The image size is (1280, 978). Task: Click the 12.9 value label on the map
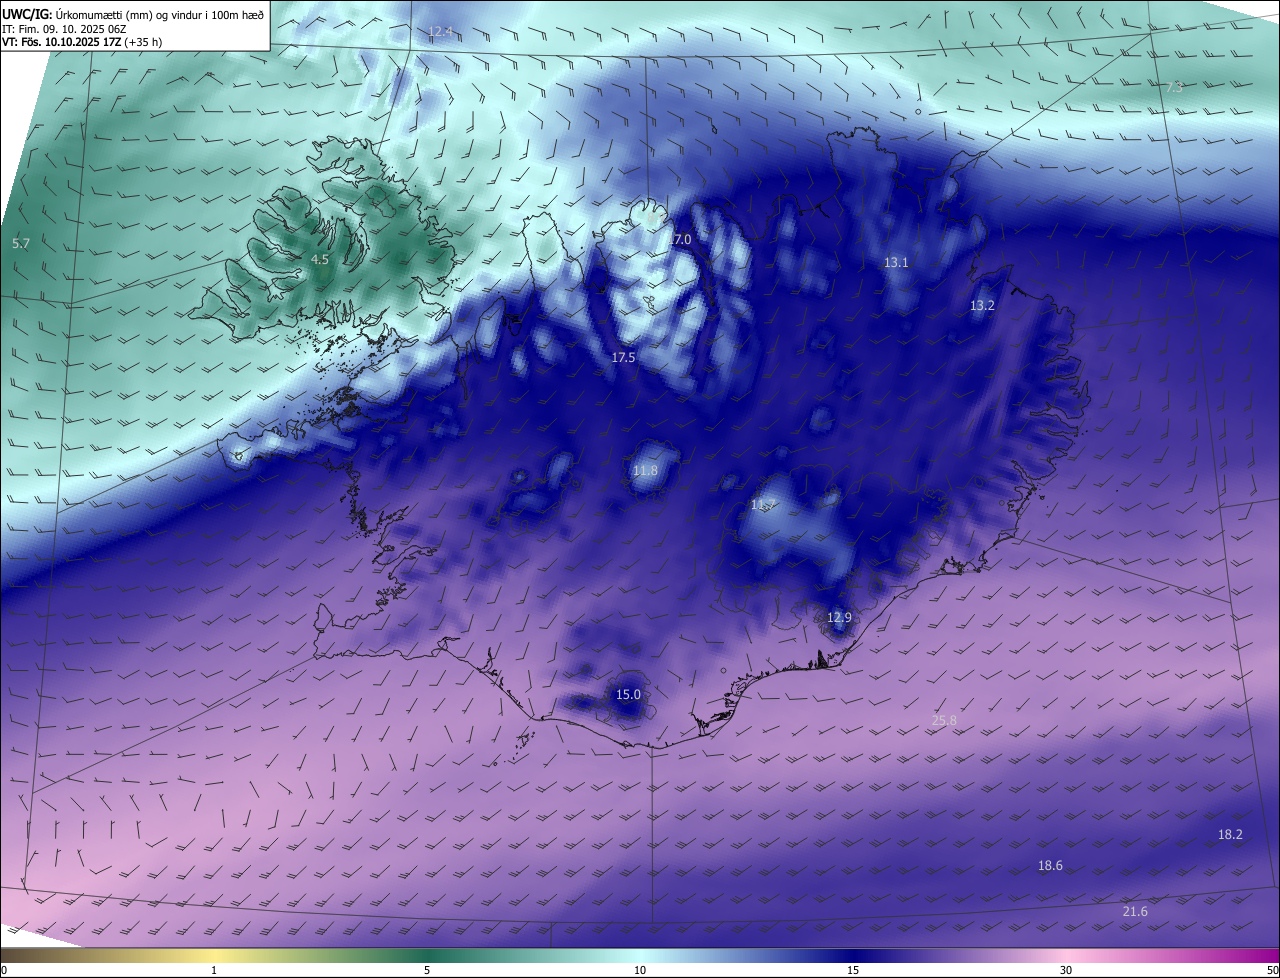(x=839, y=617)
